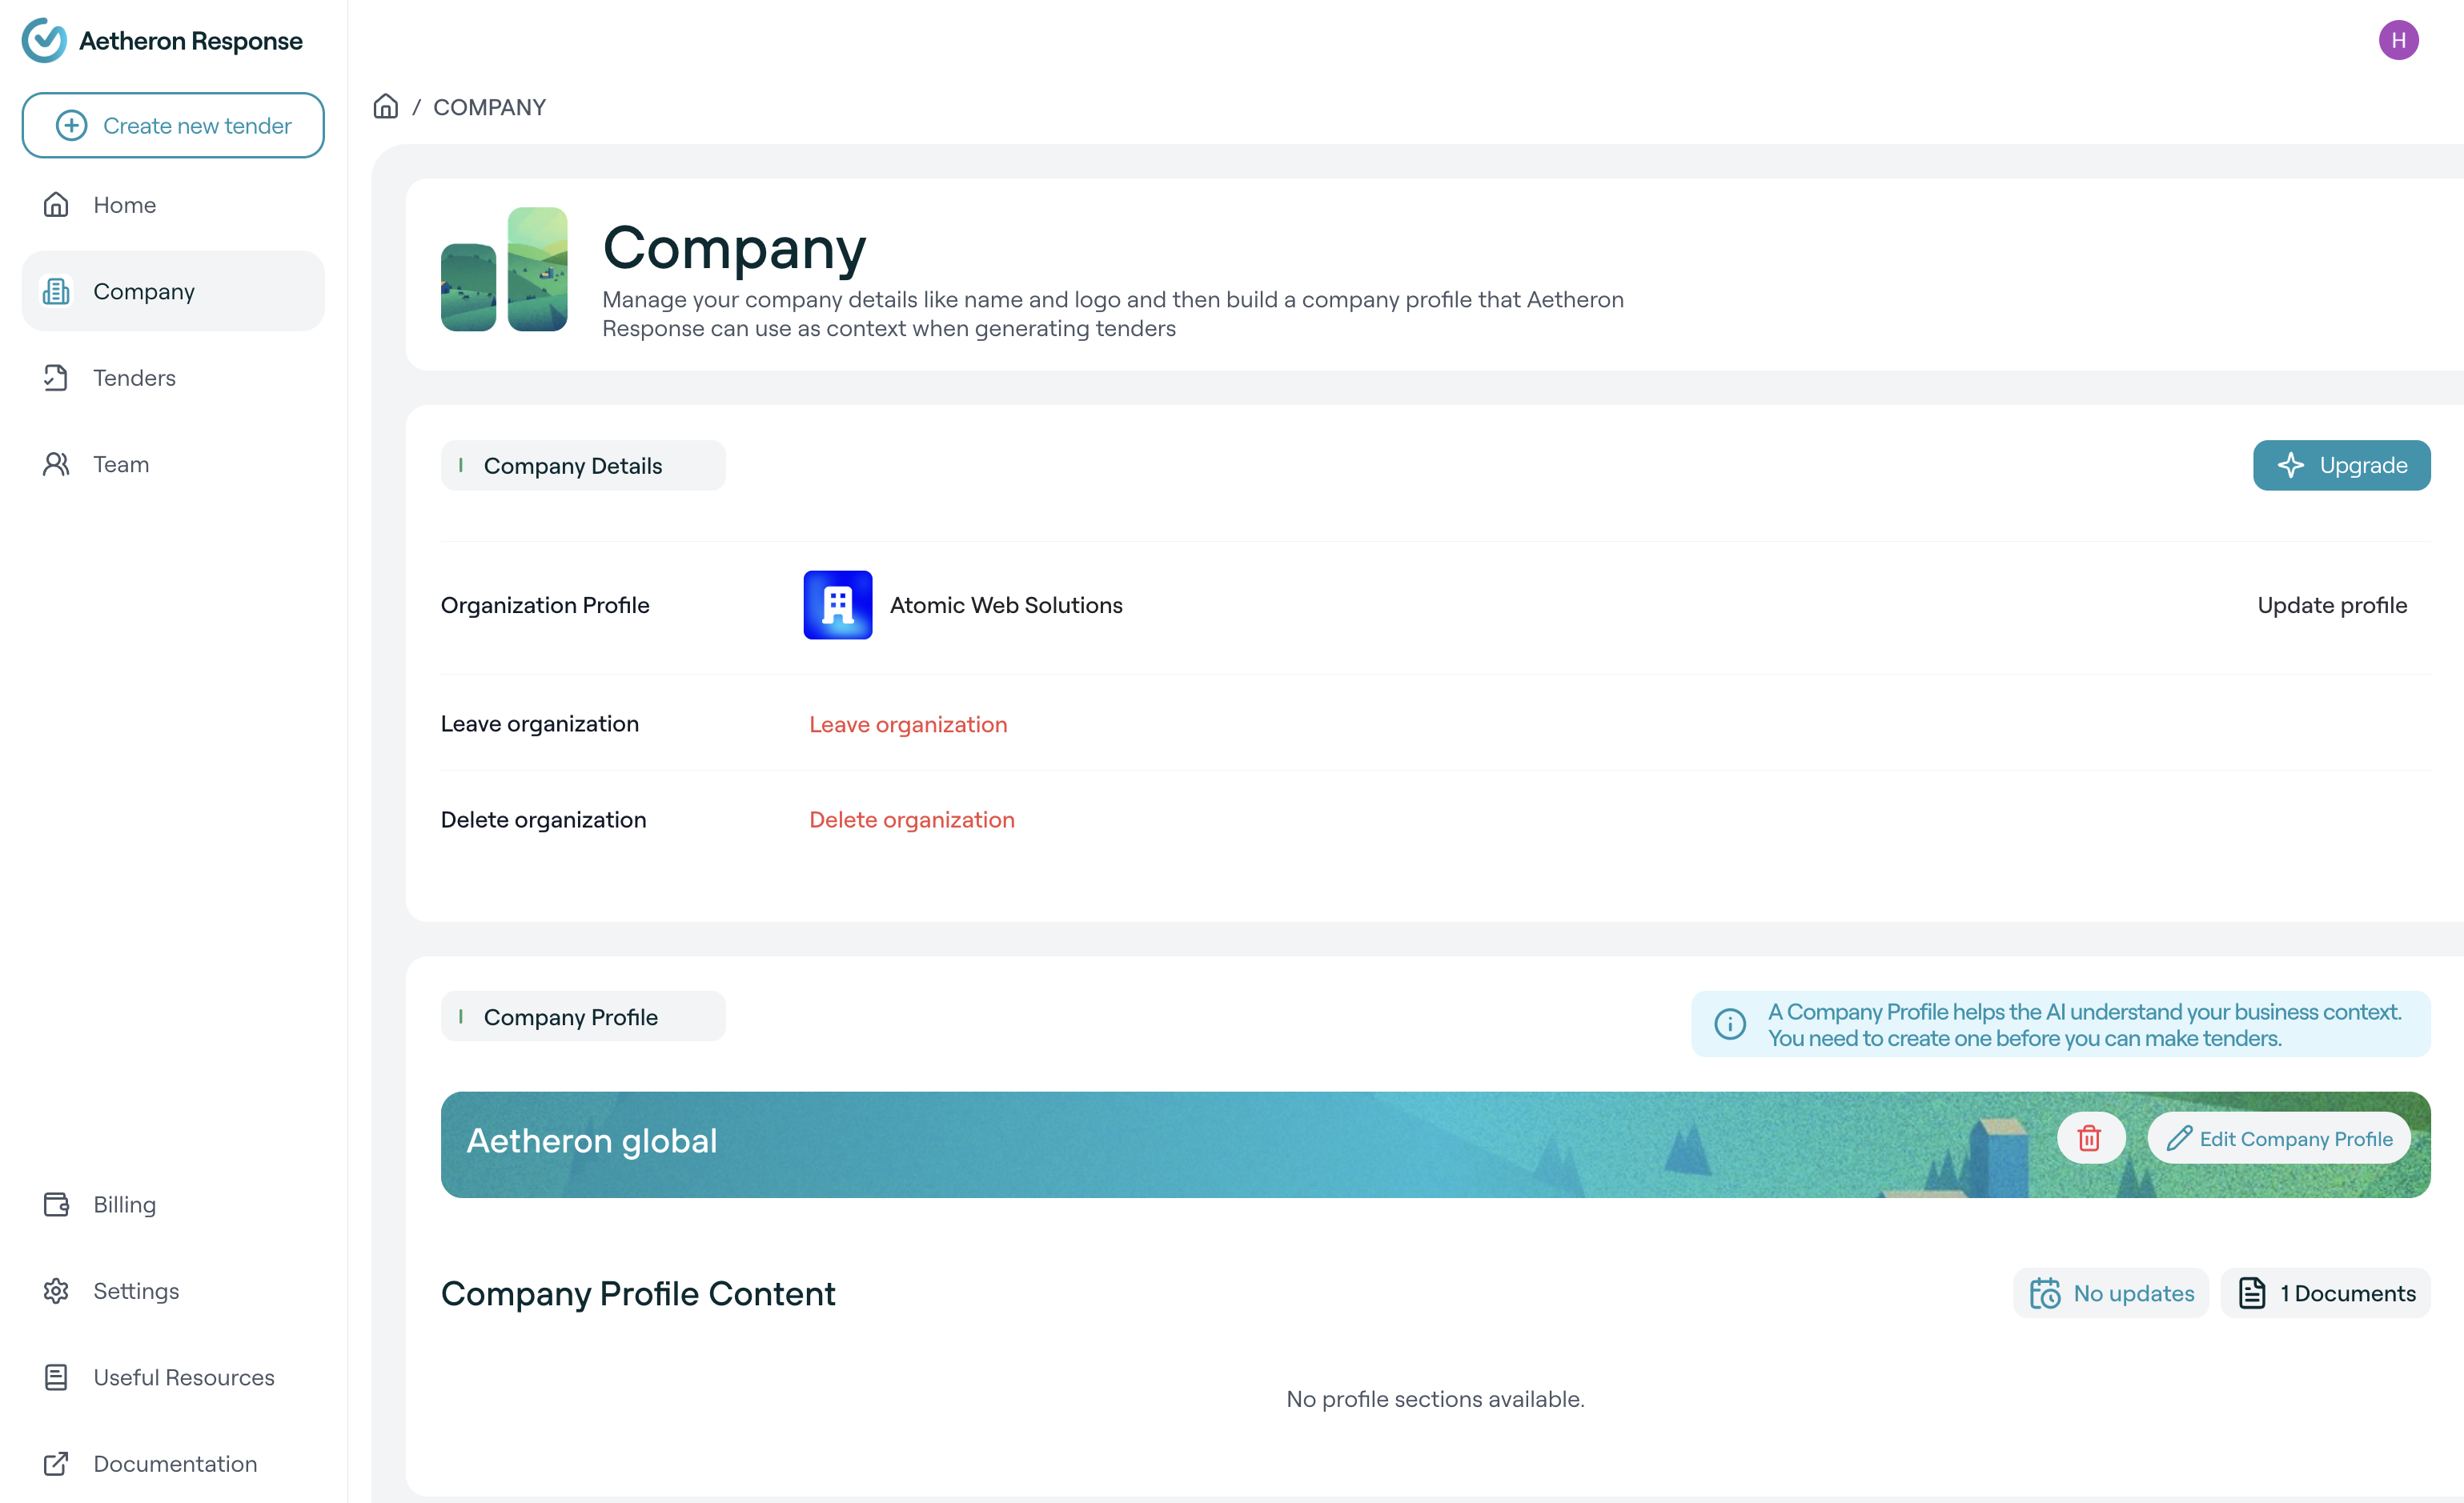2464x1503 pixels.
Task: Click Update profile link
Action: [2331, 605]
